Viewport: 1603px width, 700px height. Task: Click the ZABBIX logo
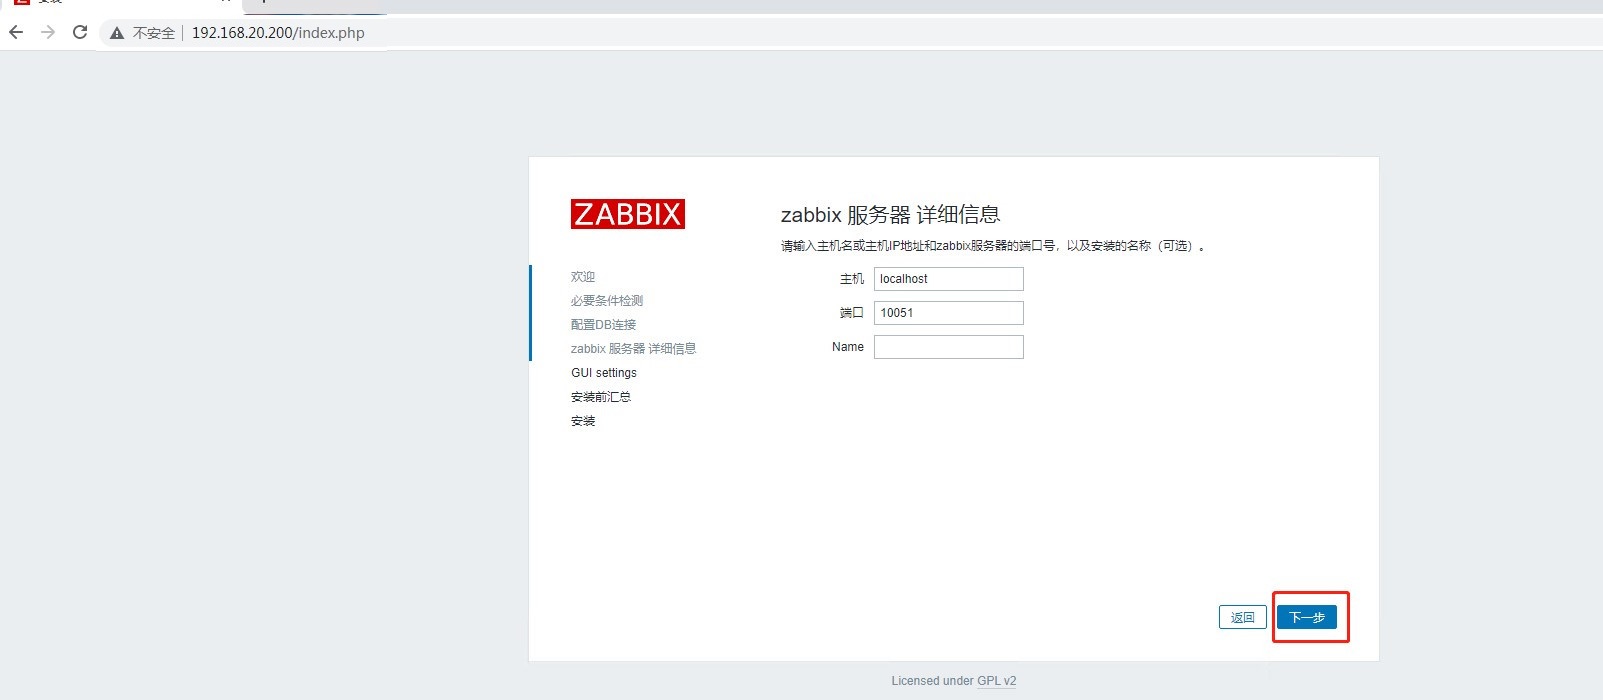(x=628, y=214)
